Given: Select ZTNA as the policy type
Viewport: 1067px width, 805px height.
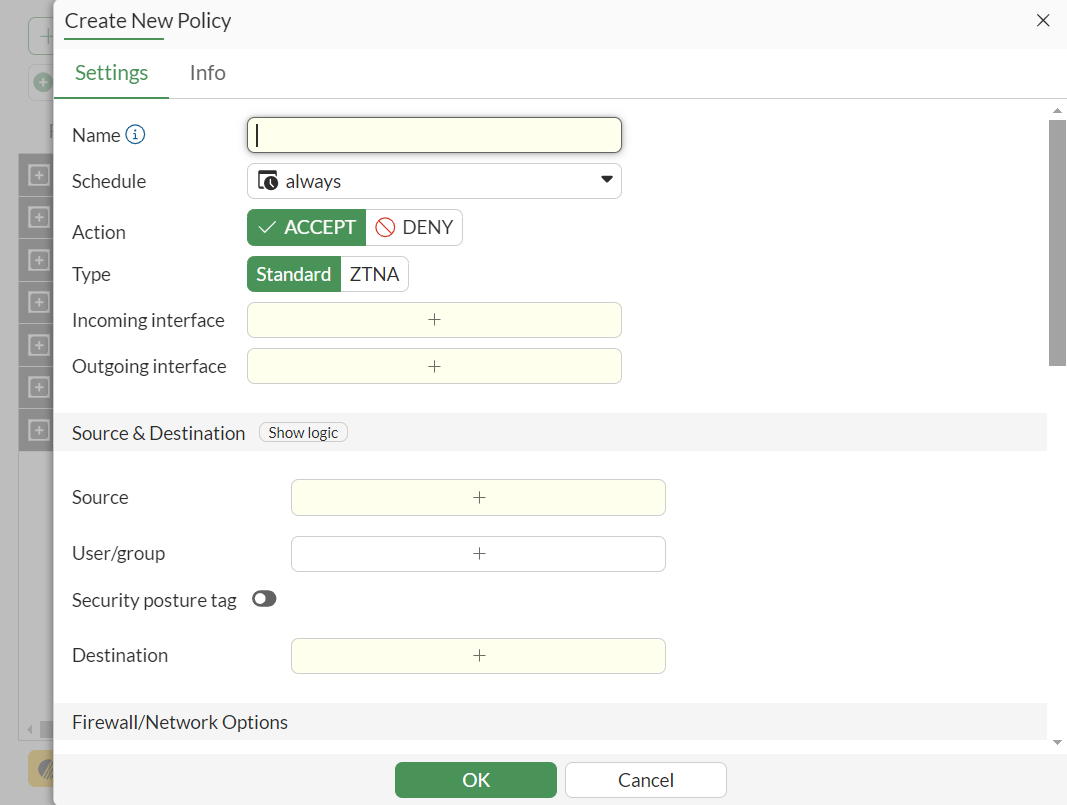Looking at the screenshot, I should coord(374,274).
